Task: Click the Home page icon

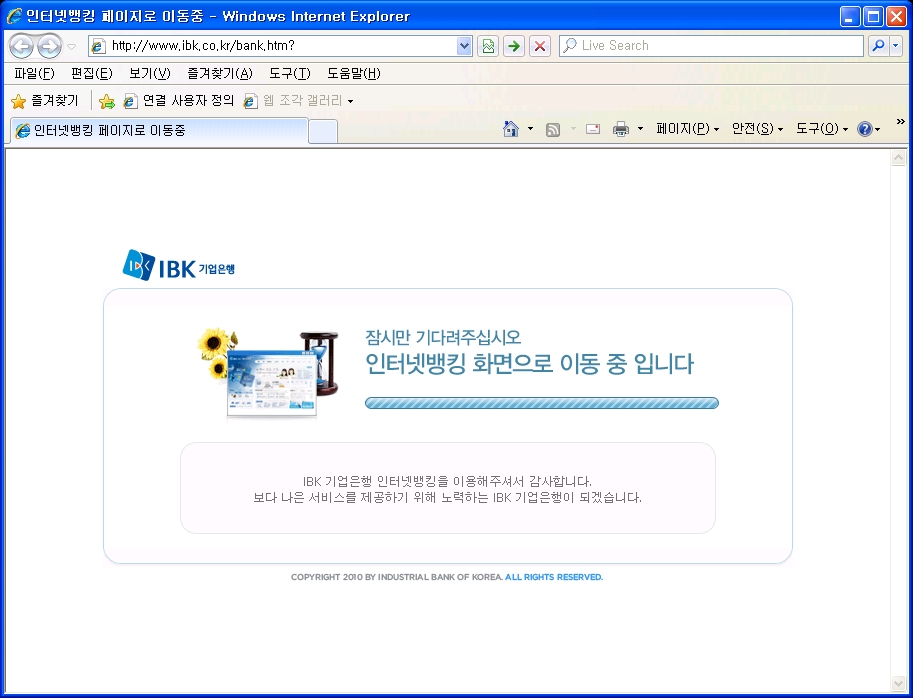Action: click(511, 129)
